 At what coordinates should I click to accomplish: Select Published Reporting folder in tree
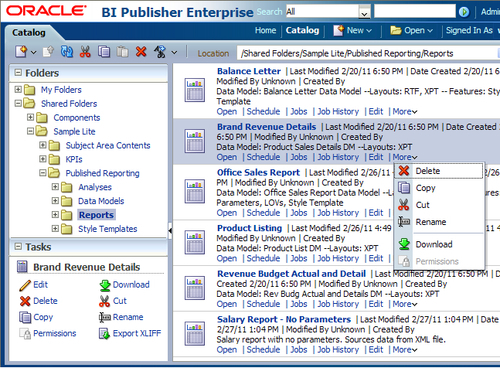tap(102, 173)
